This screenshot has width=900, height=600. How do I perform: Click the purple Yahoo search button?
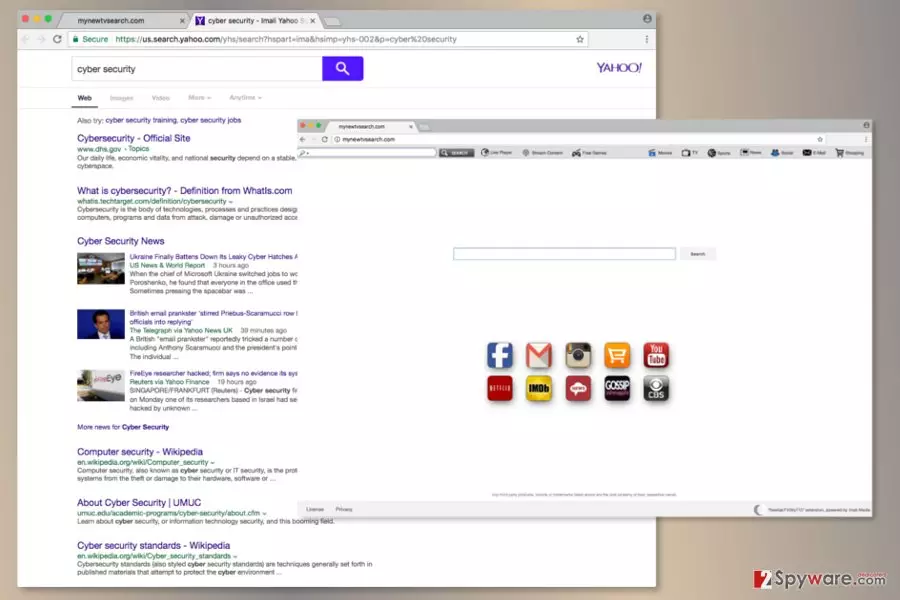[343, 68]
